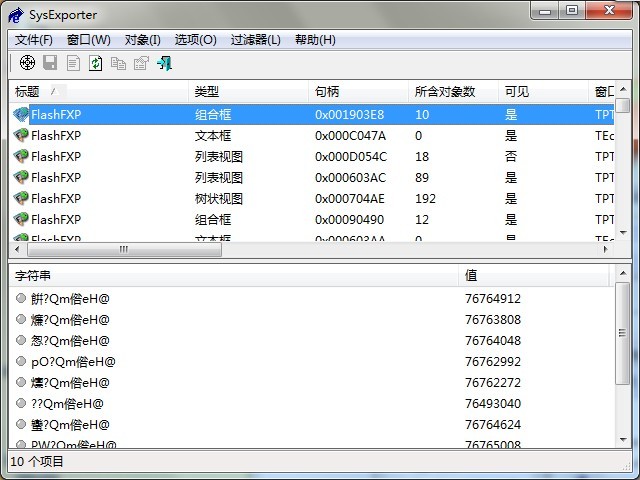This screenshot has width=640, height=480.
Task: Click the save floppy disk toolbar icon
Action: [51, 63]
